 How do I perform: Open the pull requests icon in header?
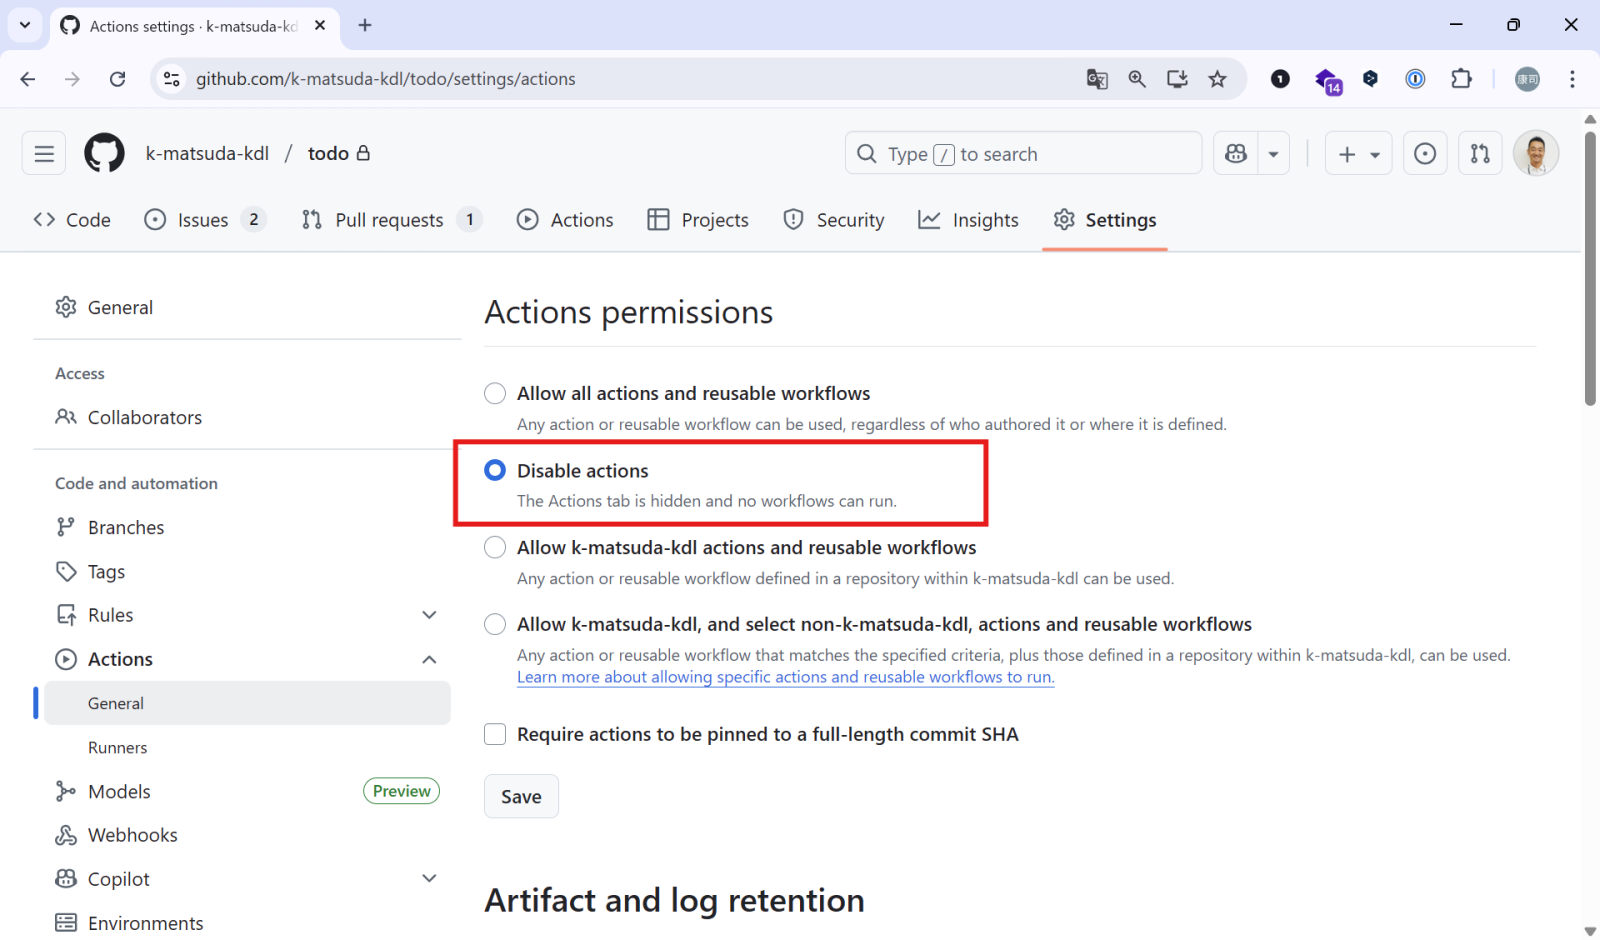click(1480, 154)
